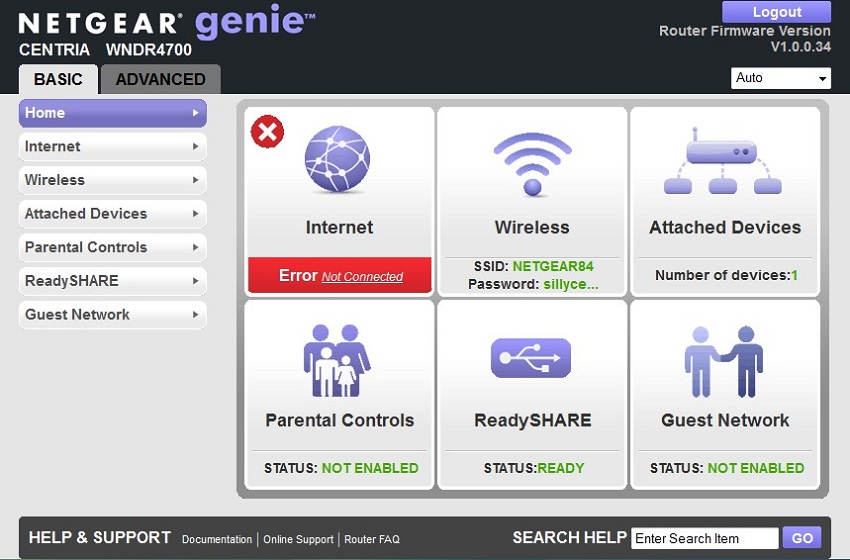Click the Attached Devices tile title
The width and height of the screenshot is (850, 560).
[725, 227]
